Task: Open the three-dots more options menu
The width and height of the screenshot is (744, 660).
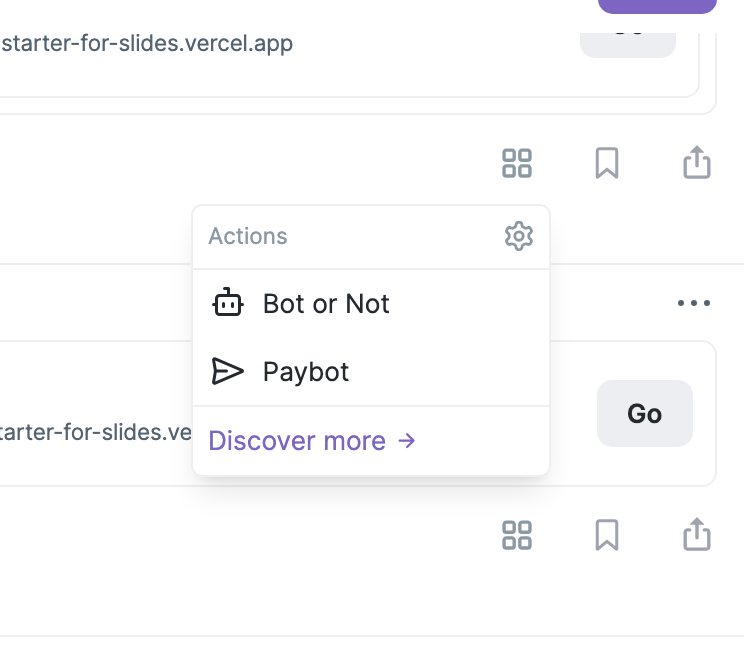Action: (694, 303)
